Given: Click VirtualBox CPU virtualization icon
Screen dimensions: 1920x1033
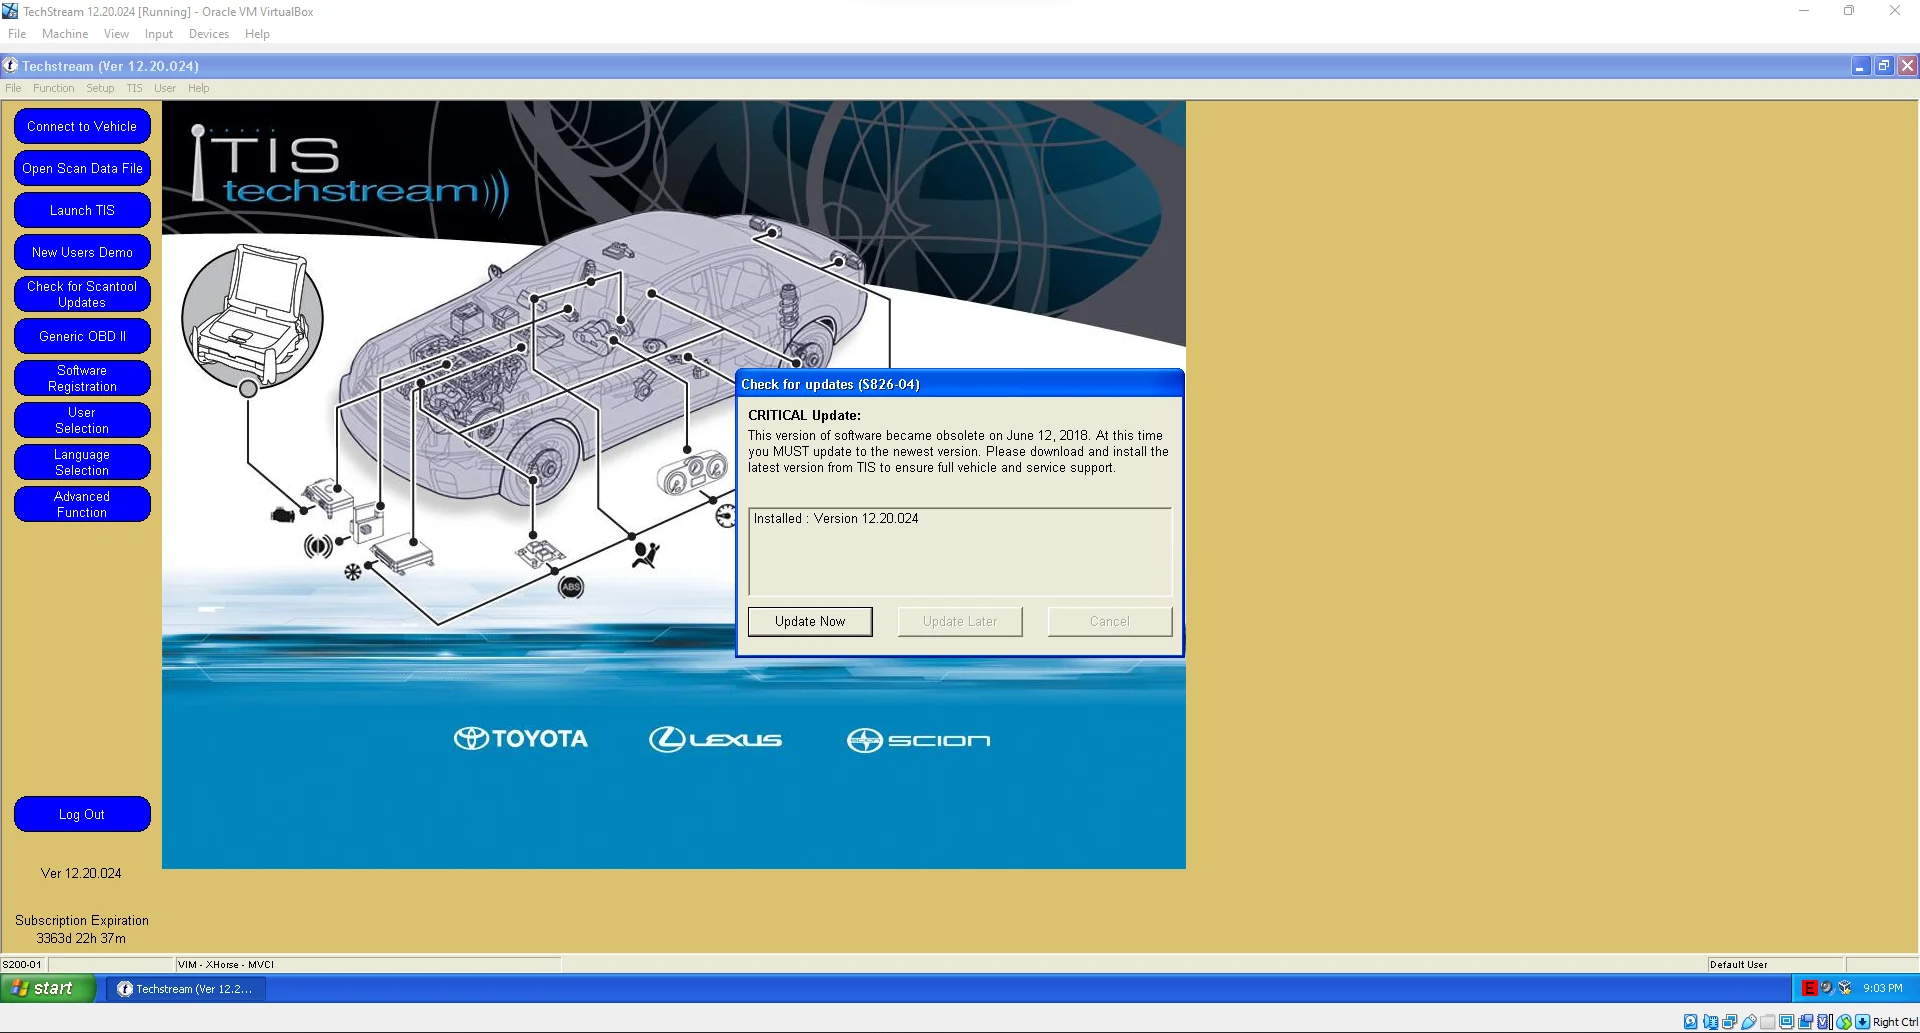Looking at the screenshot, I should click(1823, 1022).
